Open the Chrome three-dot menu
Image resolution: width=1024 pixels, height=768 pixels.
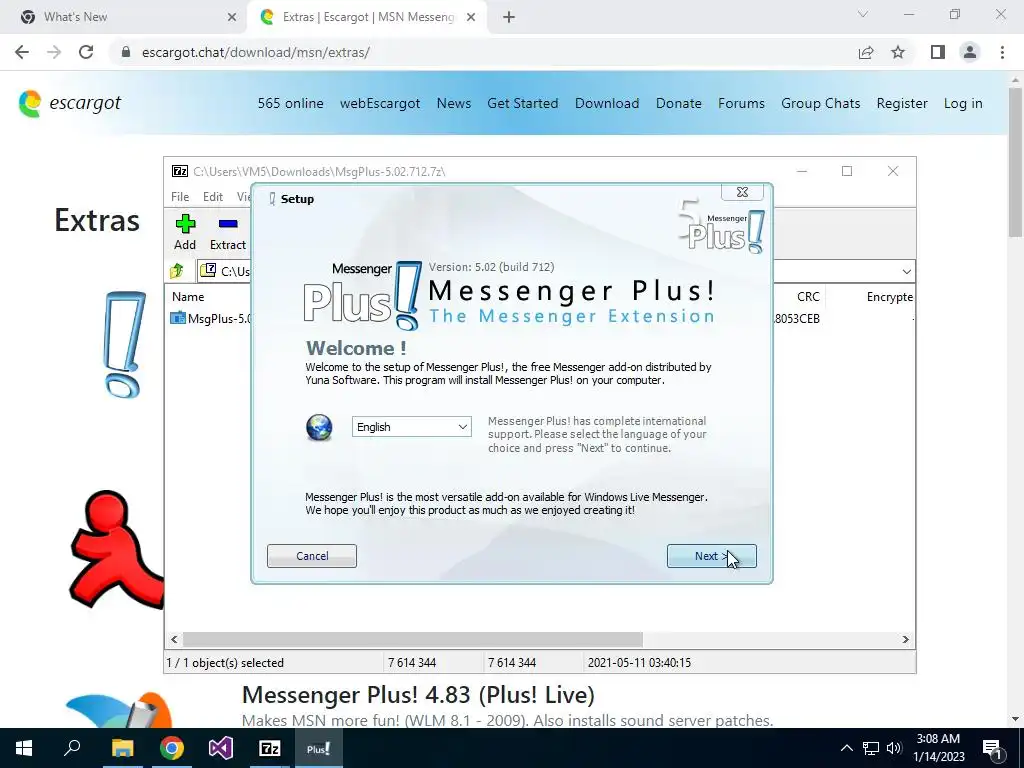[x=1002, y=52]
